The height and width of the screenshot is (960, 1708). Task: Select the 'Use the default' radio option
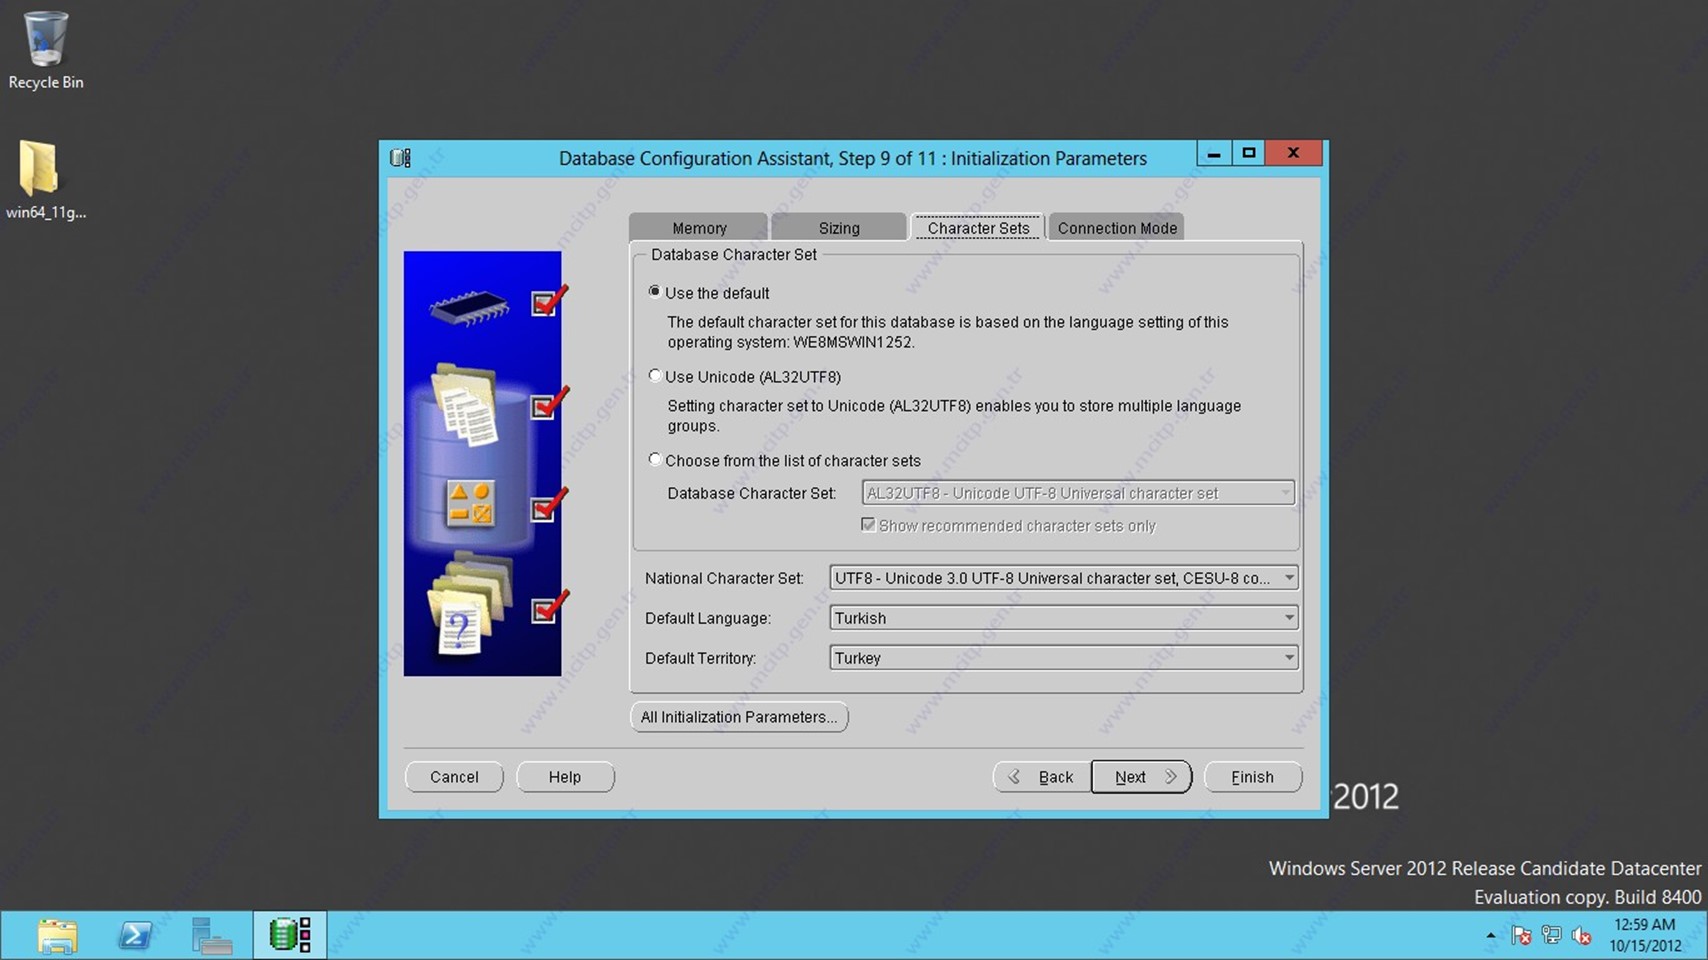coord(655,292)
